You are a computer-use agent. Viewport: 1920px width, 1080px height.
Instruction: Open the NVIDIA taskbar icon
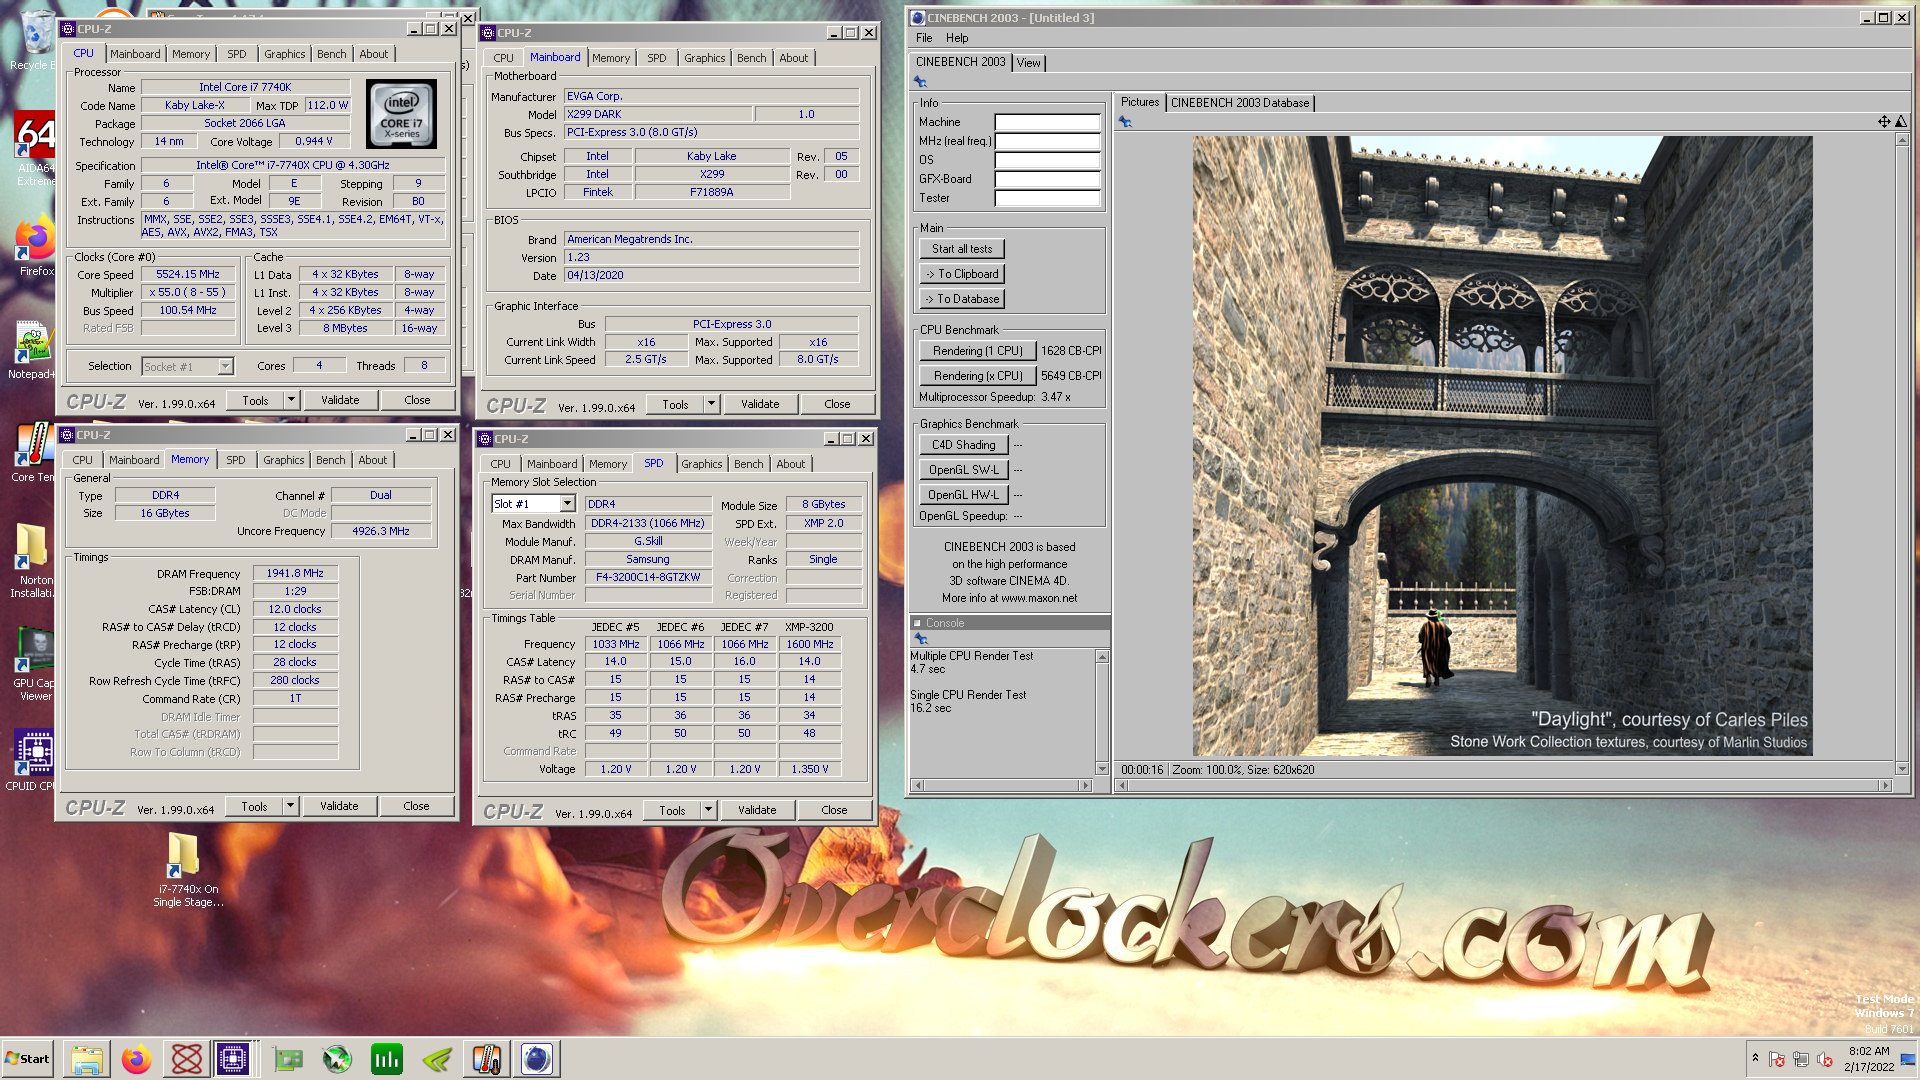tap(437, 1059)
